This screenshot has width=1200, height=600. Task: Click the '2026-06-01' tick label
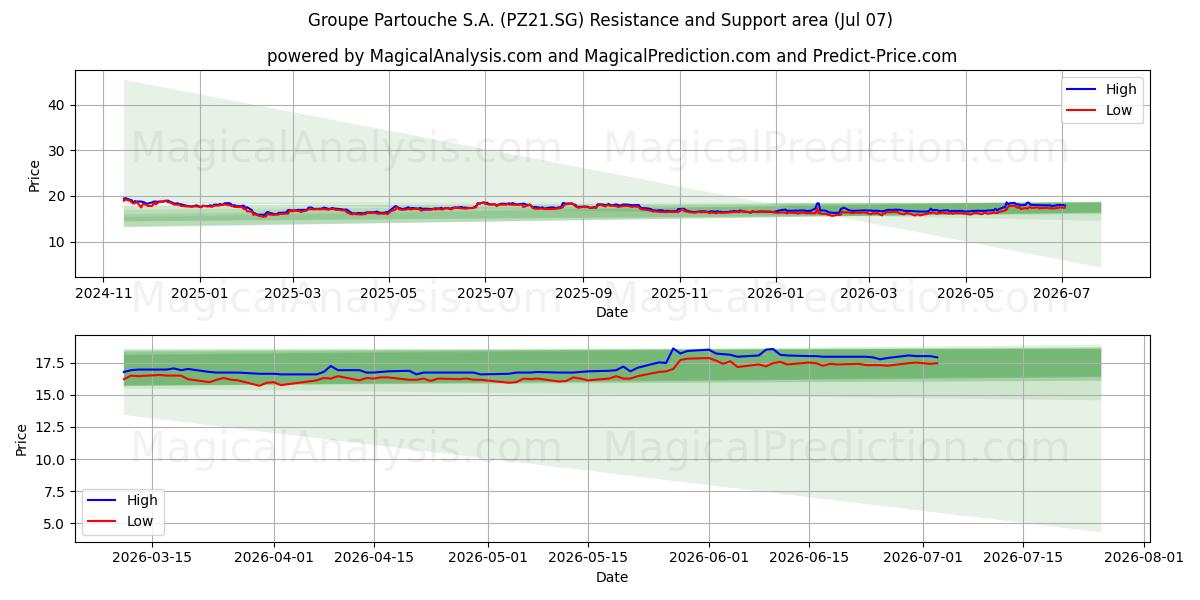tap(709, 558)
